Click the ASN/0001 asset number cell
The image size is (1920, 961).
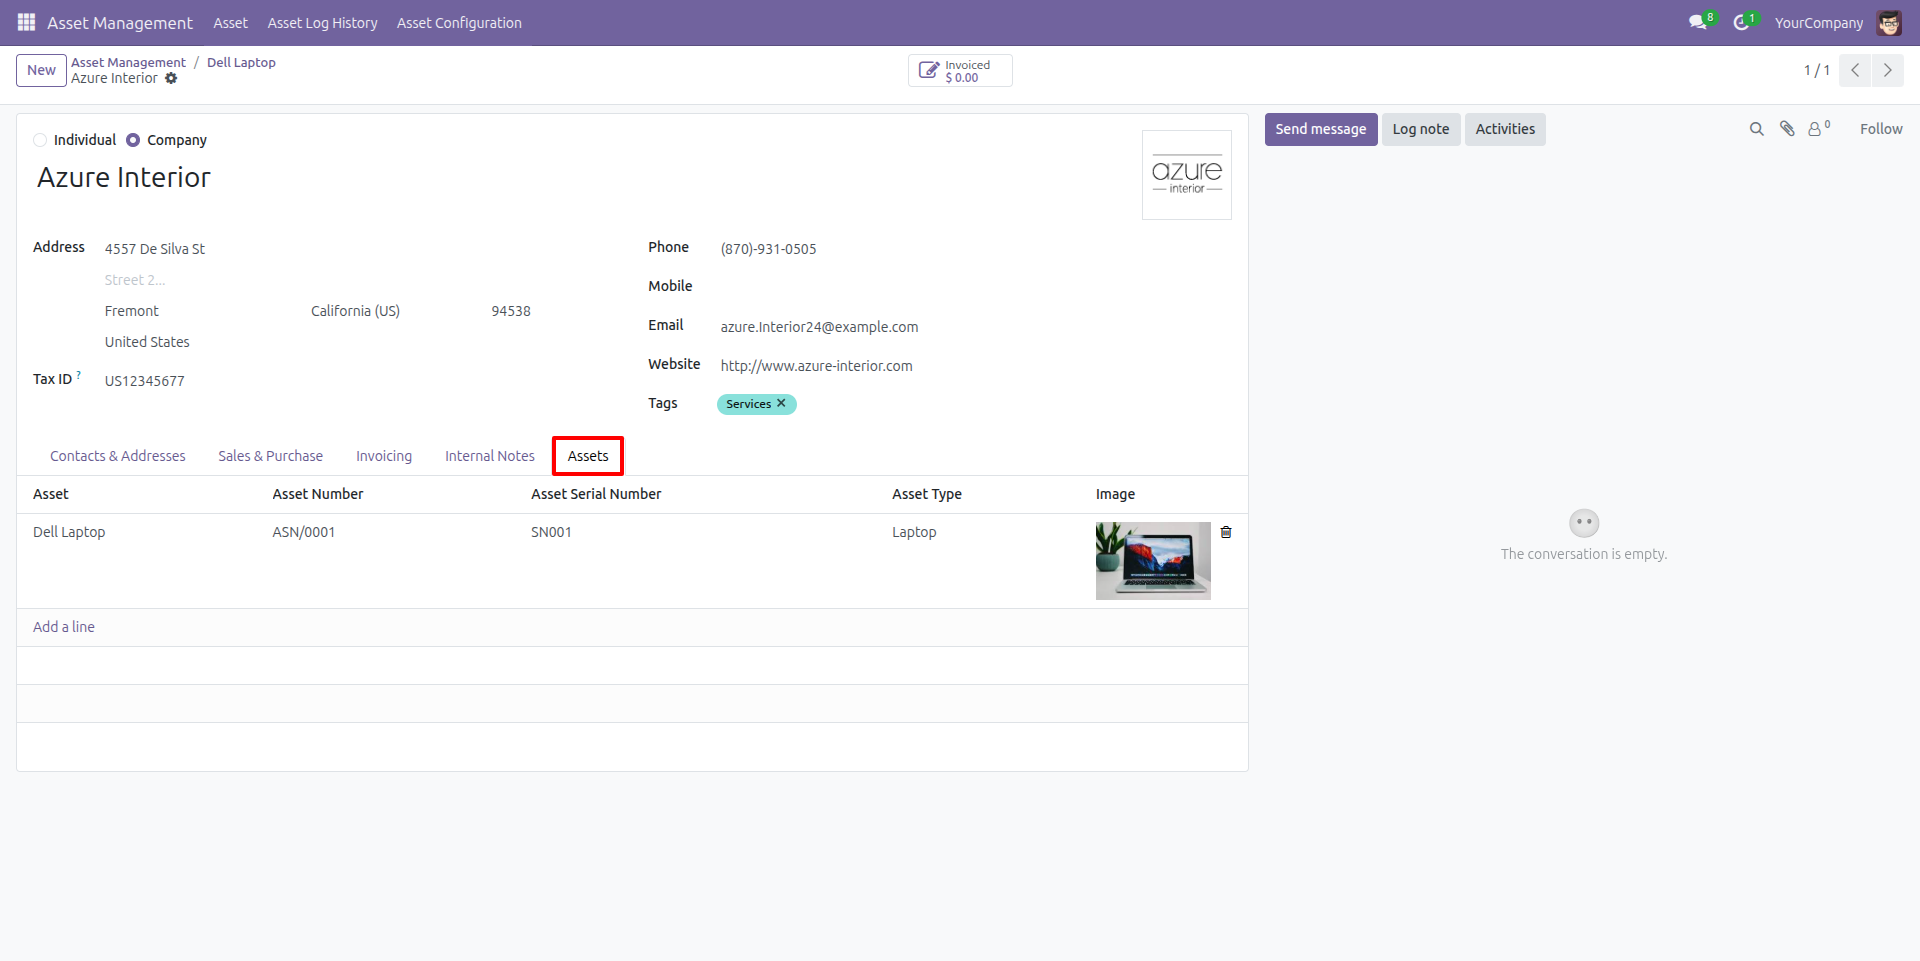[x=304, y=532]
